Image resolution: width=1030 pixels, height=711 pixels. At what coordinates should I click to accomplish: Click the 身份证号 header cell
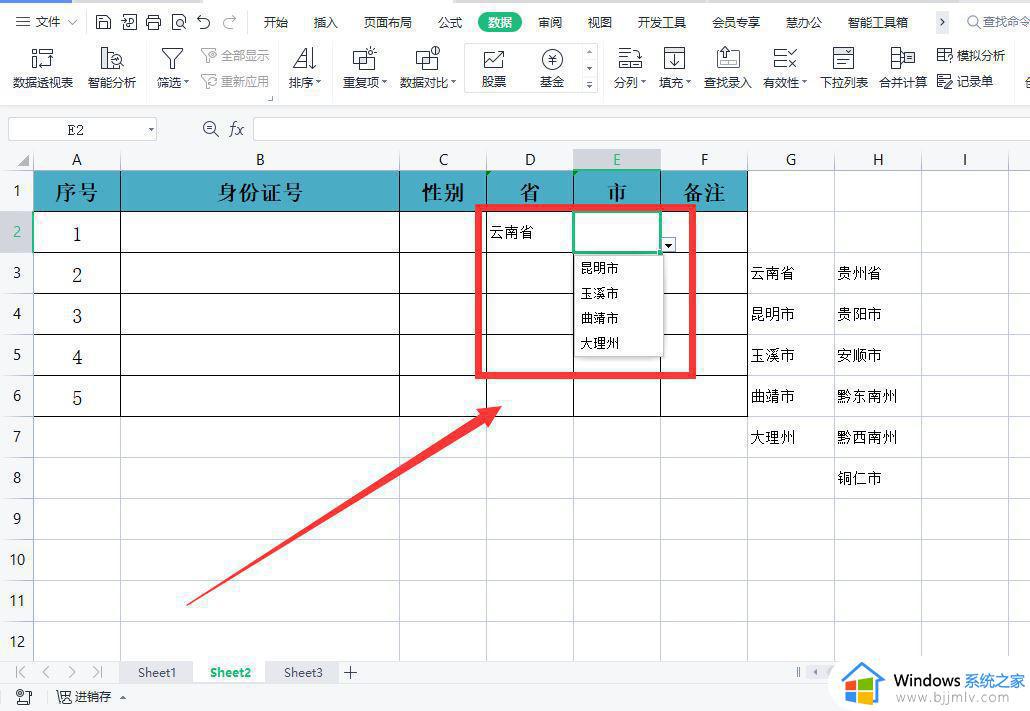260,191
